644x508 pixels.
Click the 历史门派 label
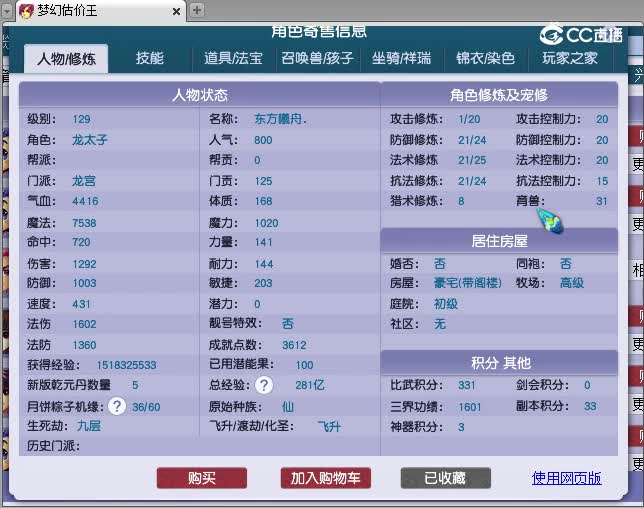(x=53, y=446)
